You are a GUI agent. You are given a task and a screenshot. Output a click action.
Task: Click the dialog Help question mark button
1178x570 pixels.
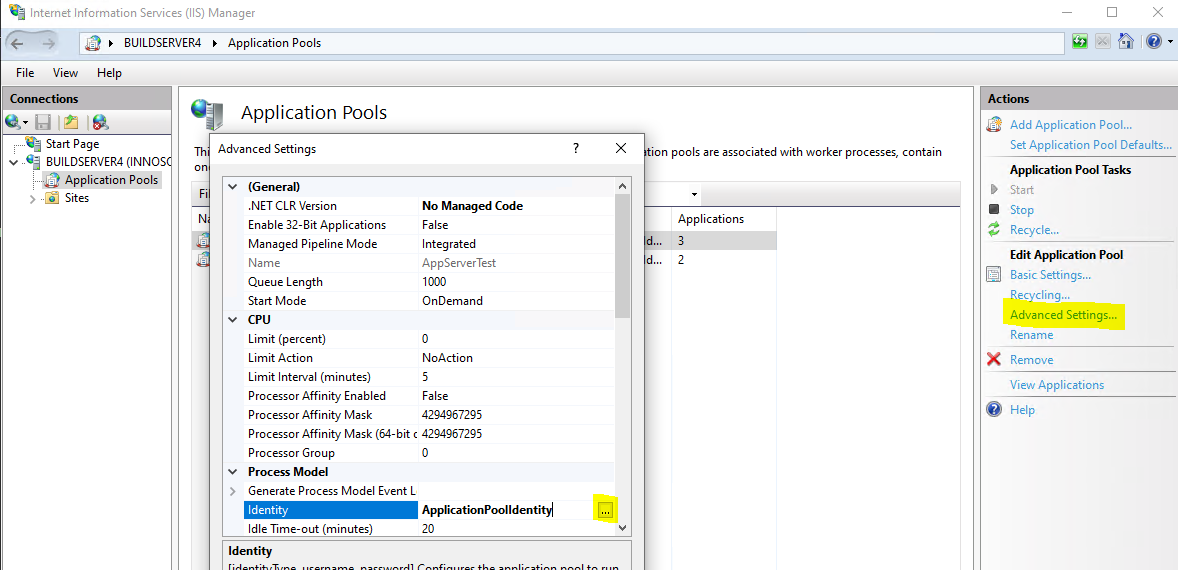(x=576, y=149)
